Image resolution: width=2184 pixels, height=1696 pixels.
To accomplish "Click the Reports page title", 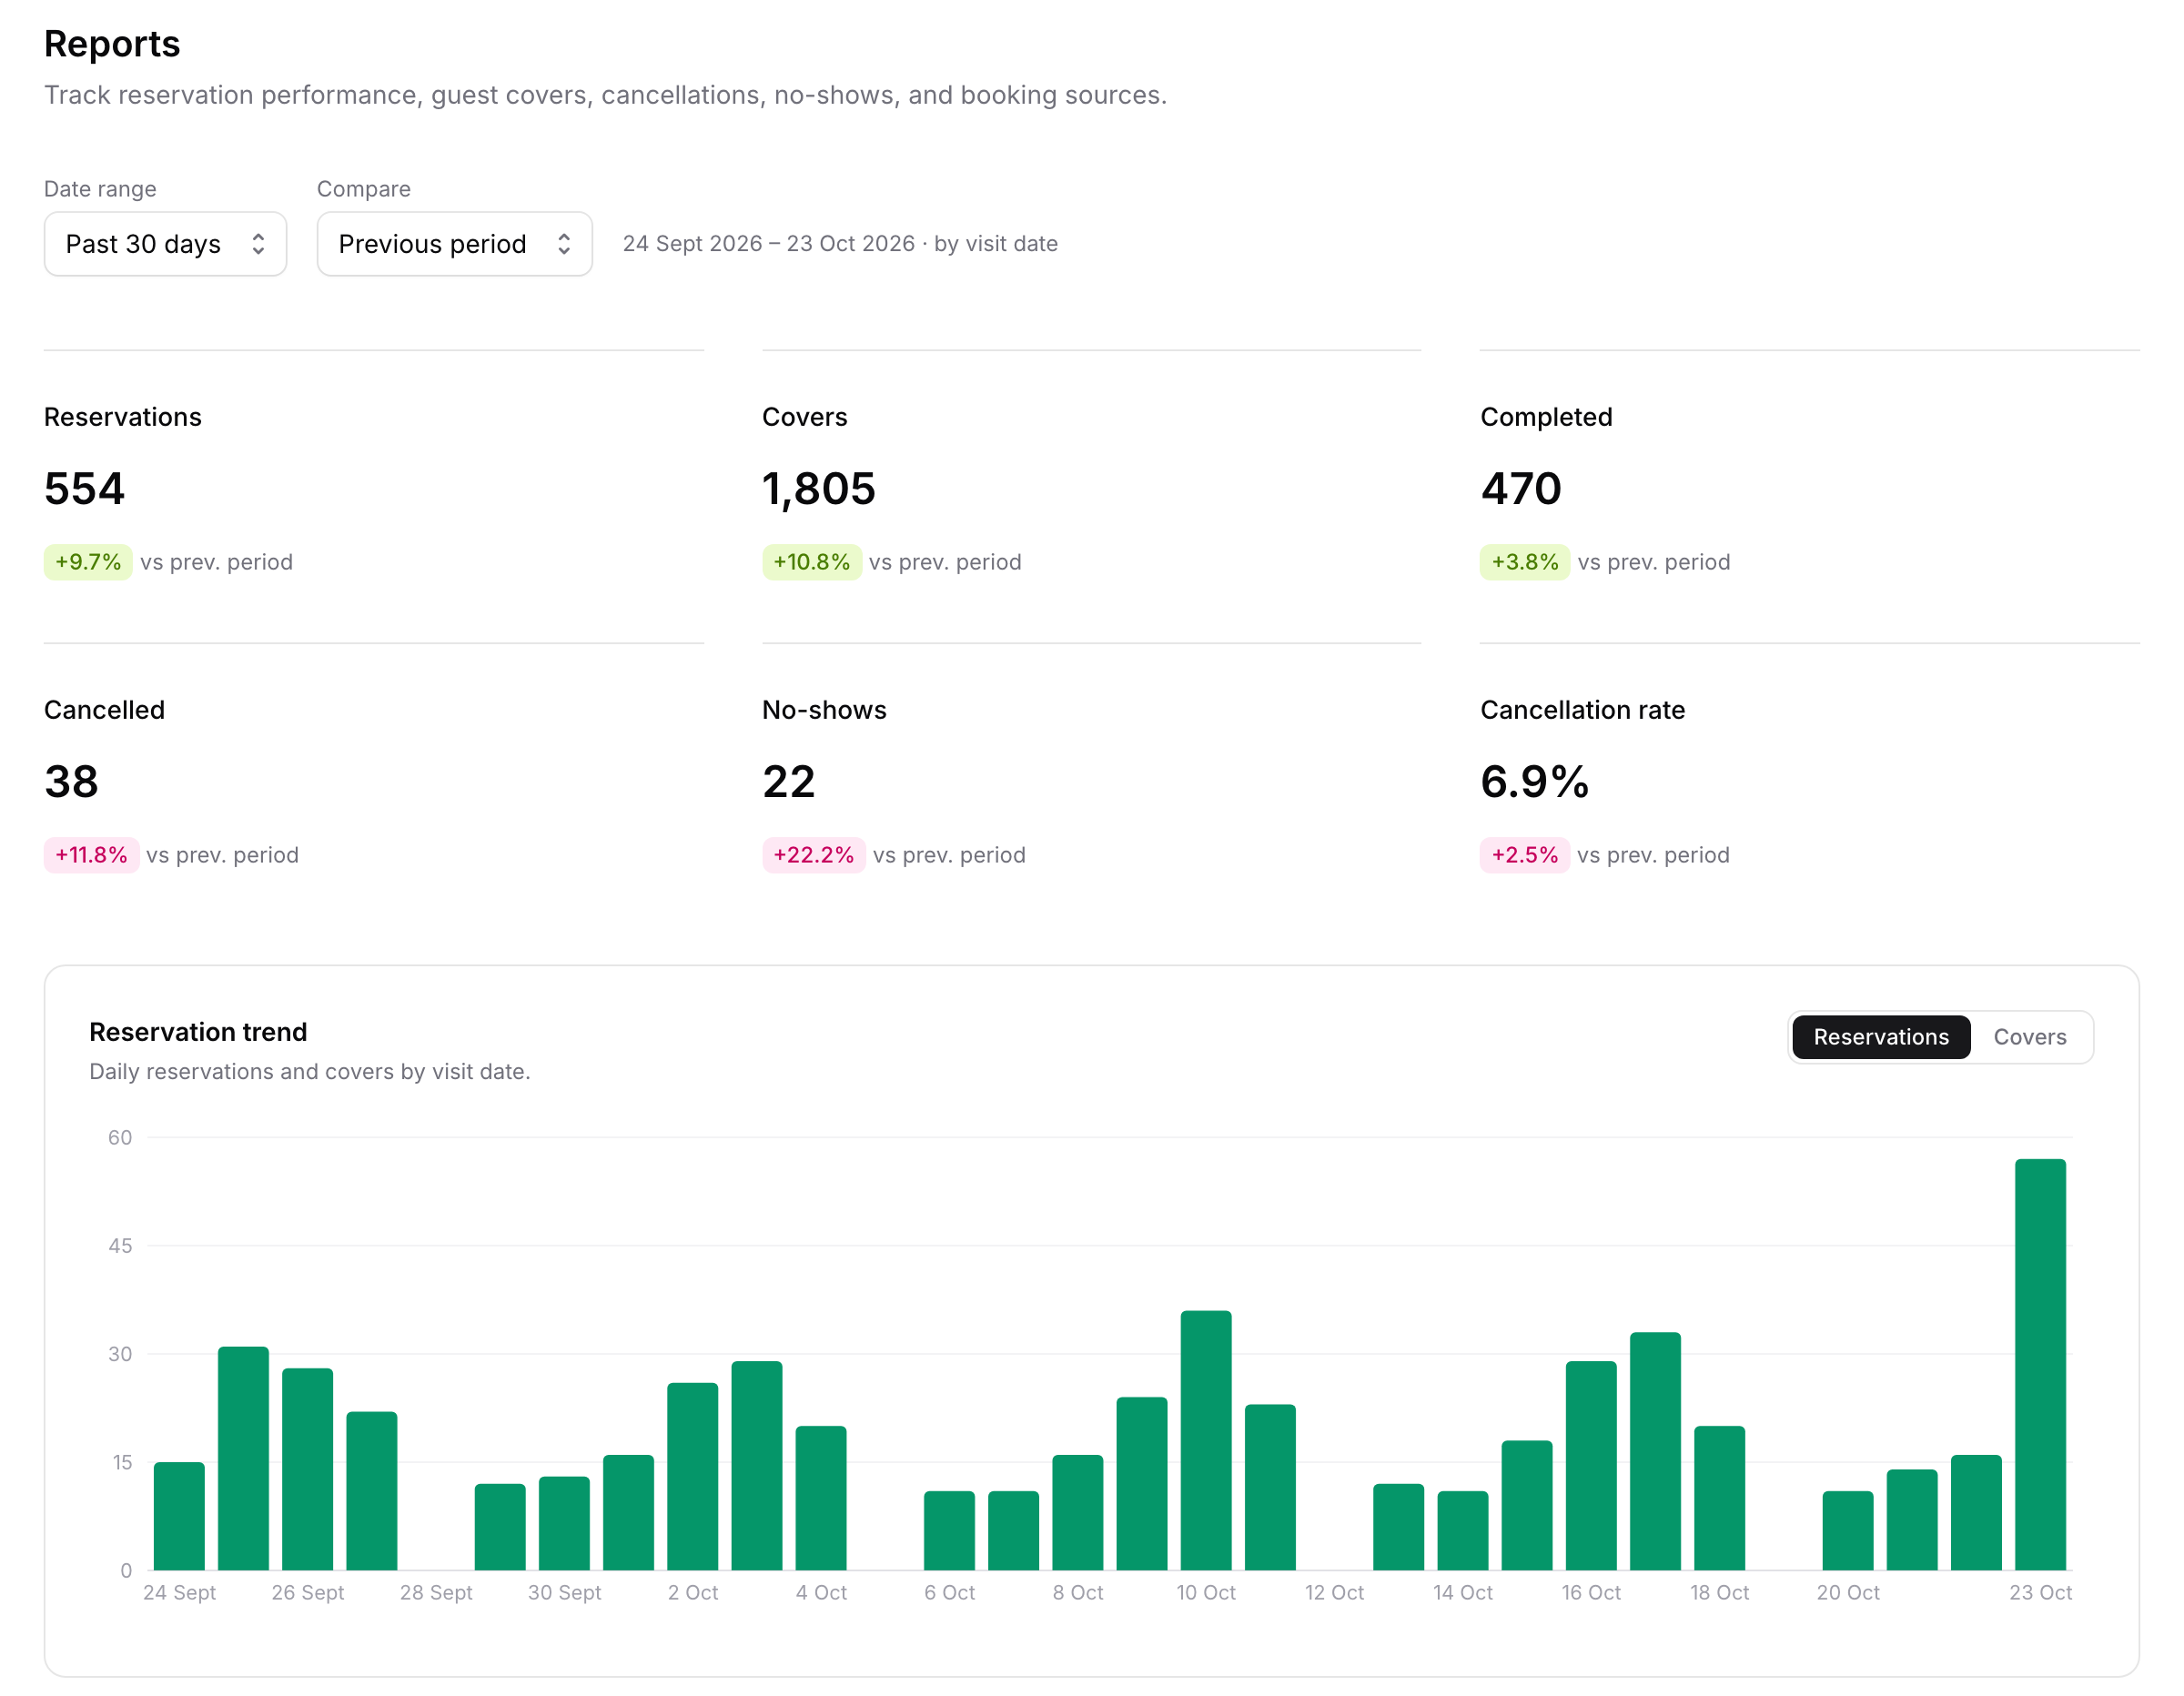I will click(x=112, y=44).
